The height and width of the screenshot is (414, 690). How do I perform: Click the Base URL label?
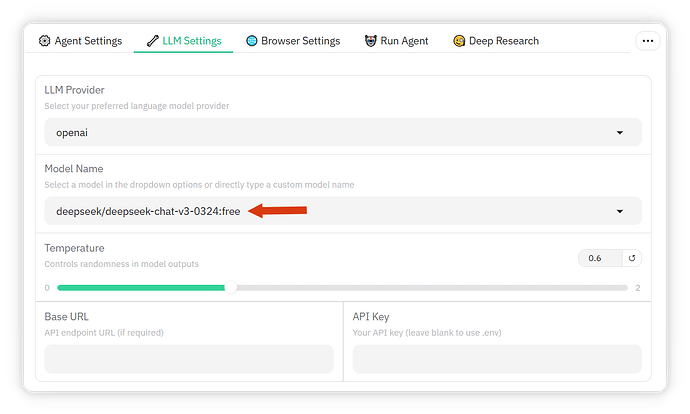(66, 317)
